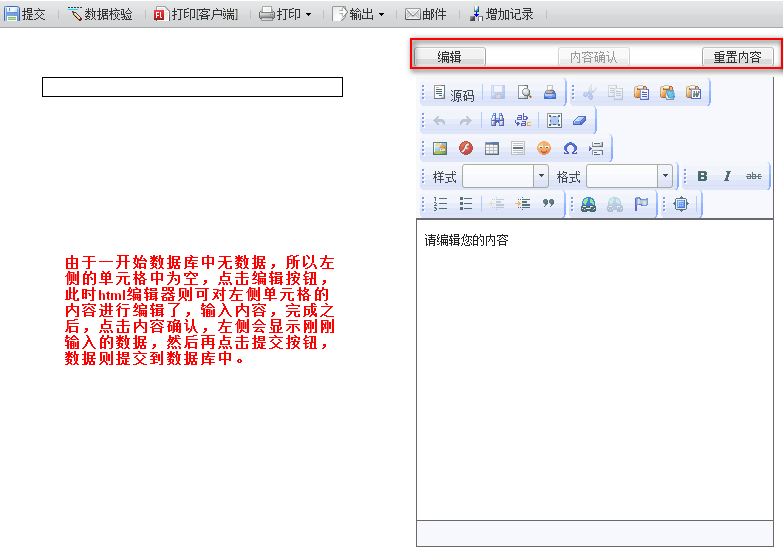Click the 编辑 edit button
Viewport: 783px width, 549px height.
pos(449,57)
